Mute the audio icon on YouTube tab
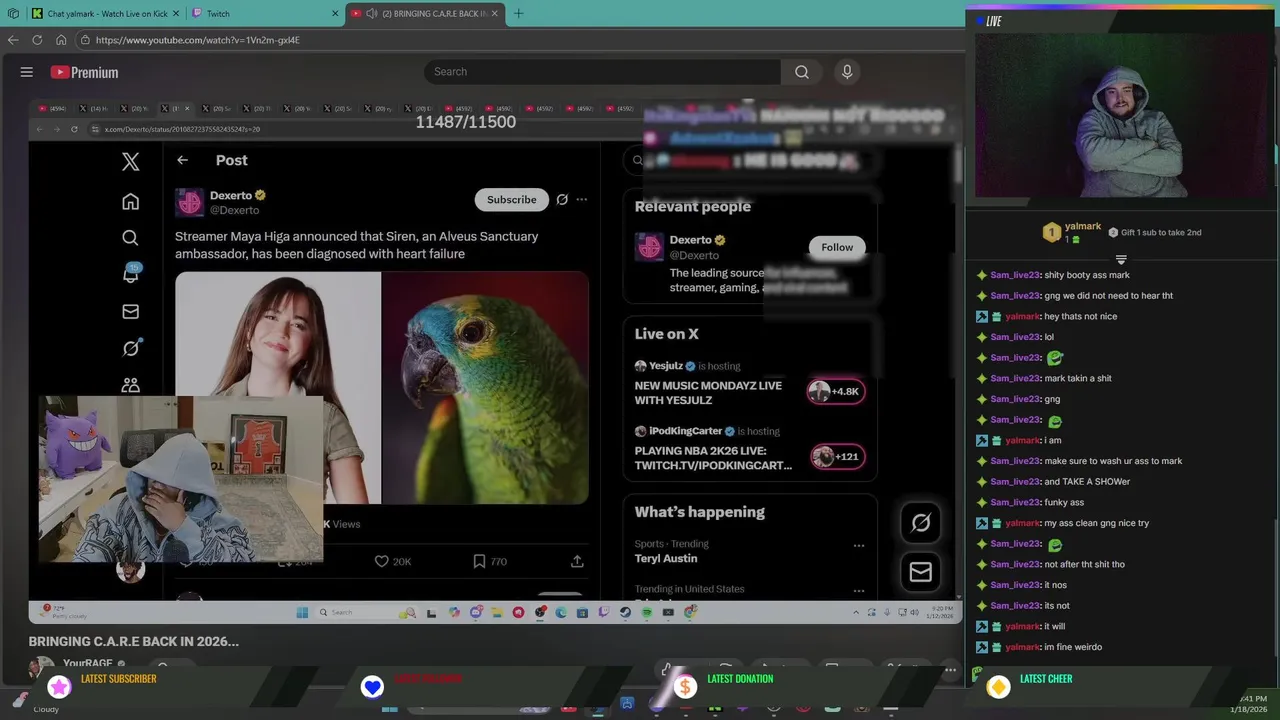 372,14
